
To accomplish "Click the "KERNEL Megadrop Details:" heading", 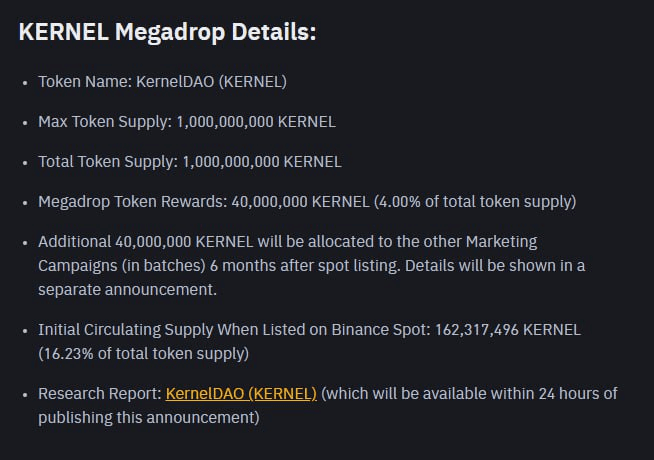I will click(x=167, y=31).
